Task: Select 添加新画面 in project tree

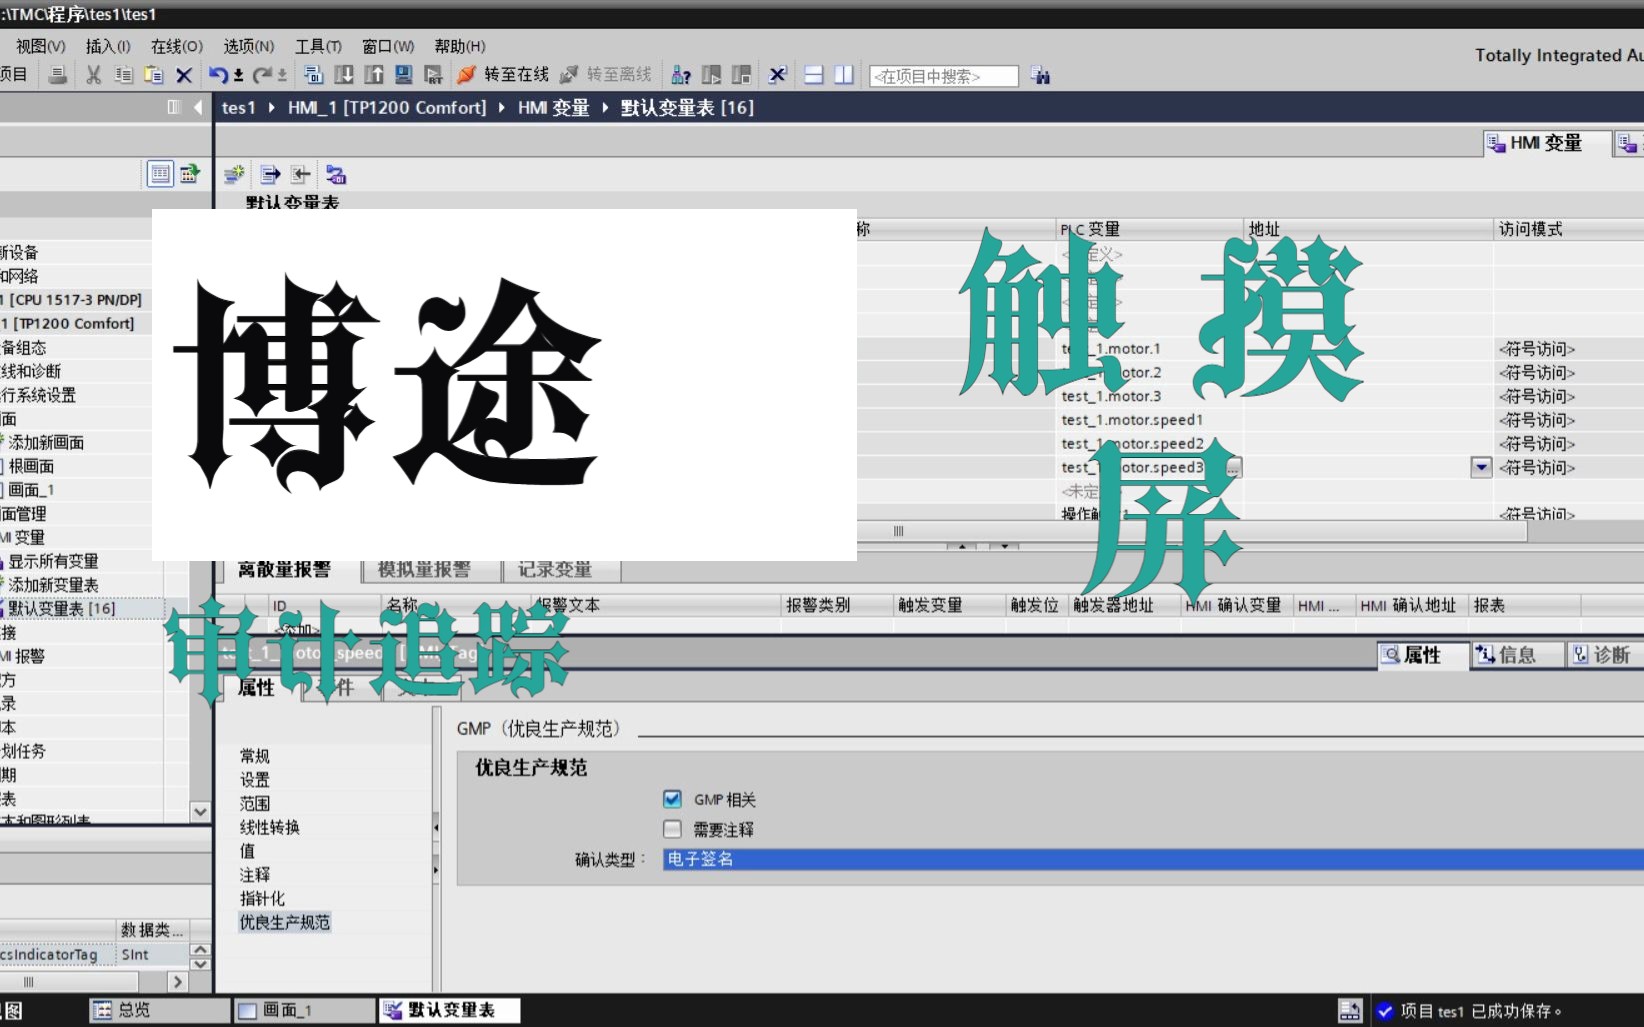Action: click(46, 442)
